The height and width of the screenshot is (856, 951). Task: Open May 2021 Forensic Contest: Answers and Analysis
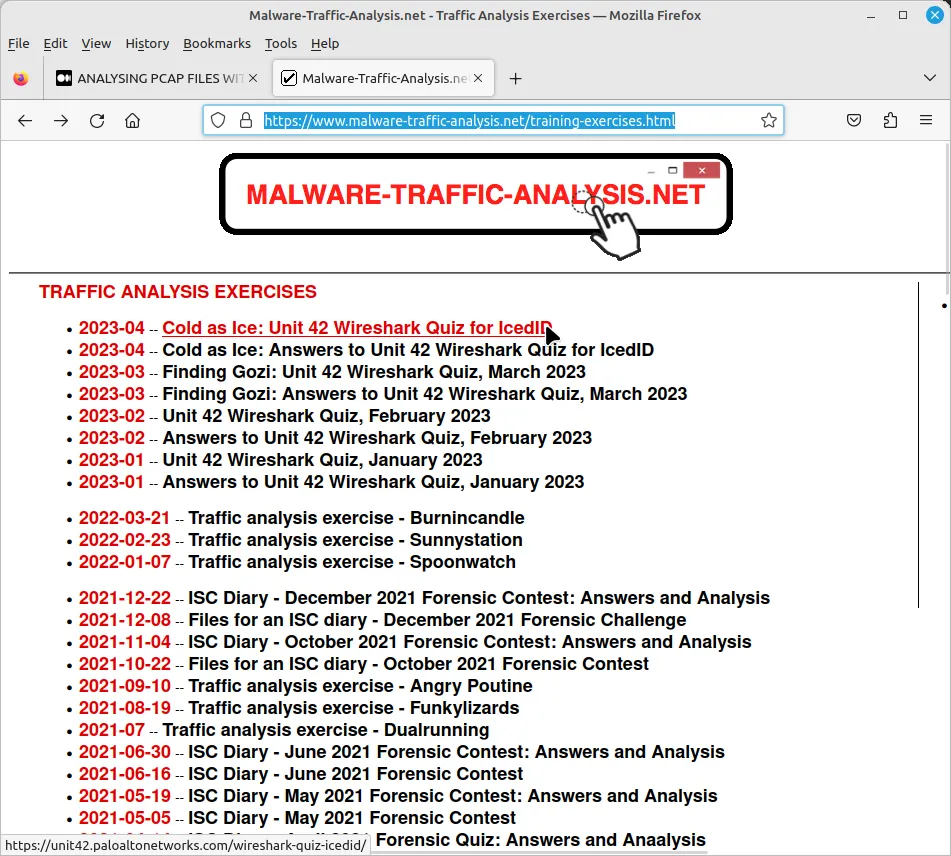tap(452, 796)
